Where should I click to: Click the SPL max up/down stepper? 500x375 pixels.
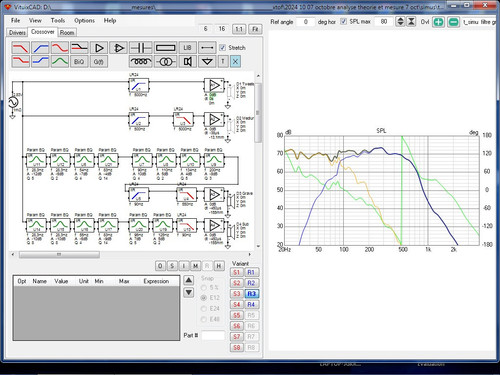tap(400, 22)
